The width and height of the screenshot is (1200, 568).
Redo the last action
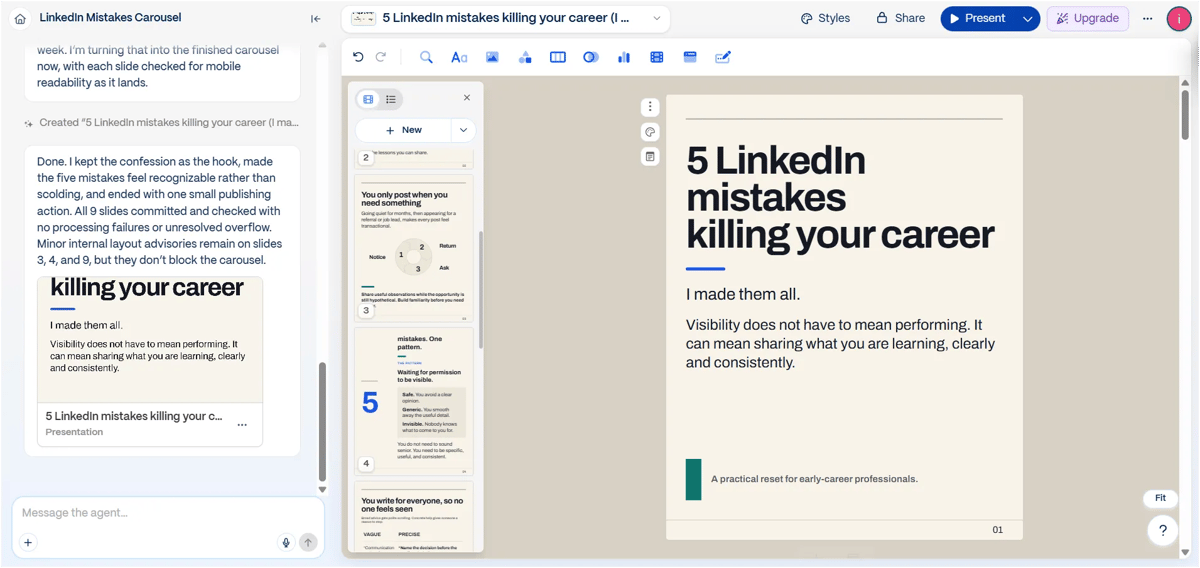pyautogui.click(x=381, y=57)
